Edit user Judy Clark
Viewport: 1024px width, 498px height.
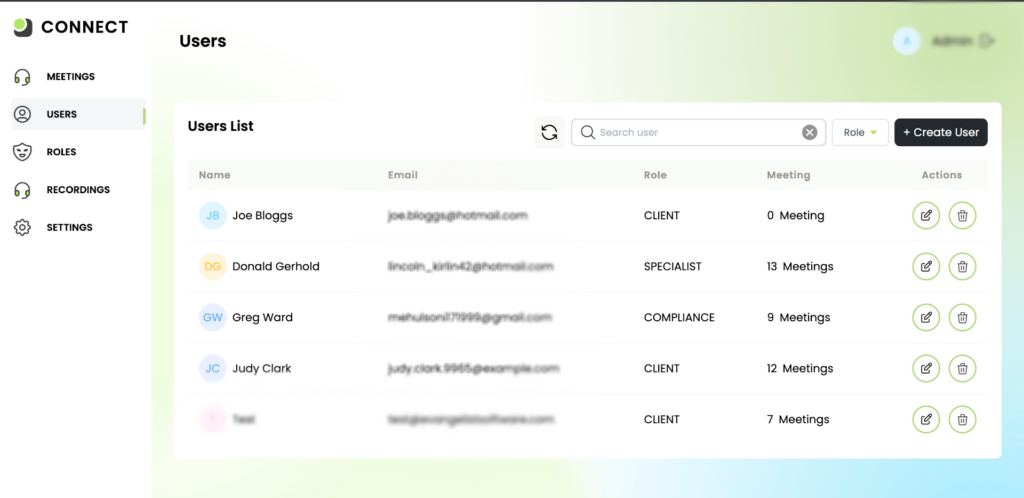pyautogui.click(x=925, y=368)
